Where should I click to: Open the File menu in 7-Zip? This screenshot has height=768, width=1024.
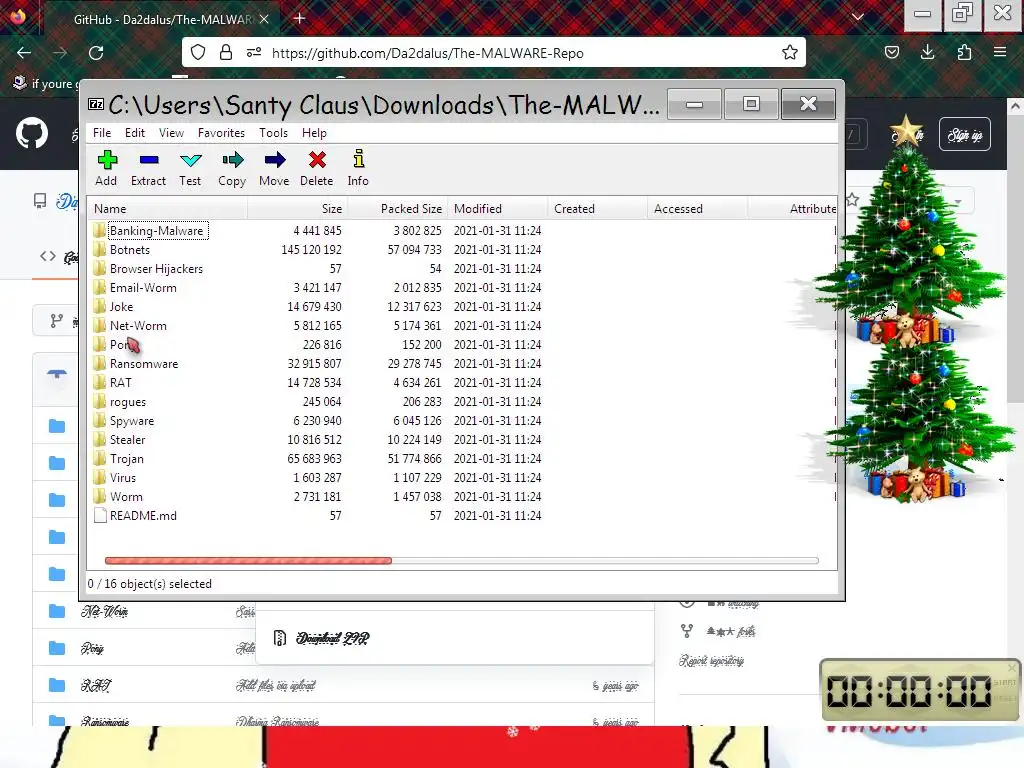point(102,133)
